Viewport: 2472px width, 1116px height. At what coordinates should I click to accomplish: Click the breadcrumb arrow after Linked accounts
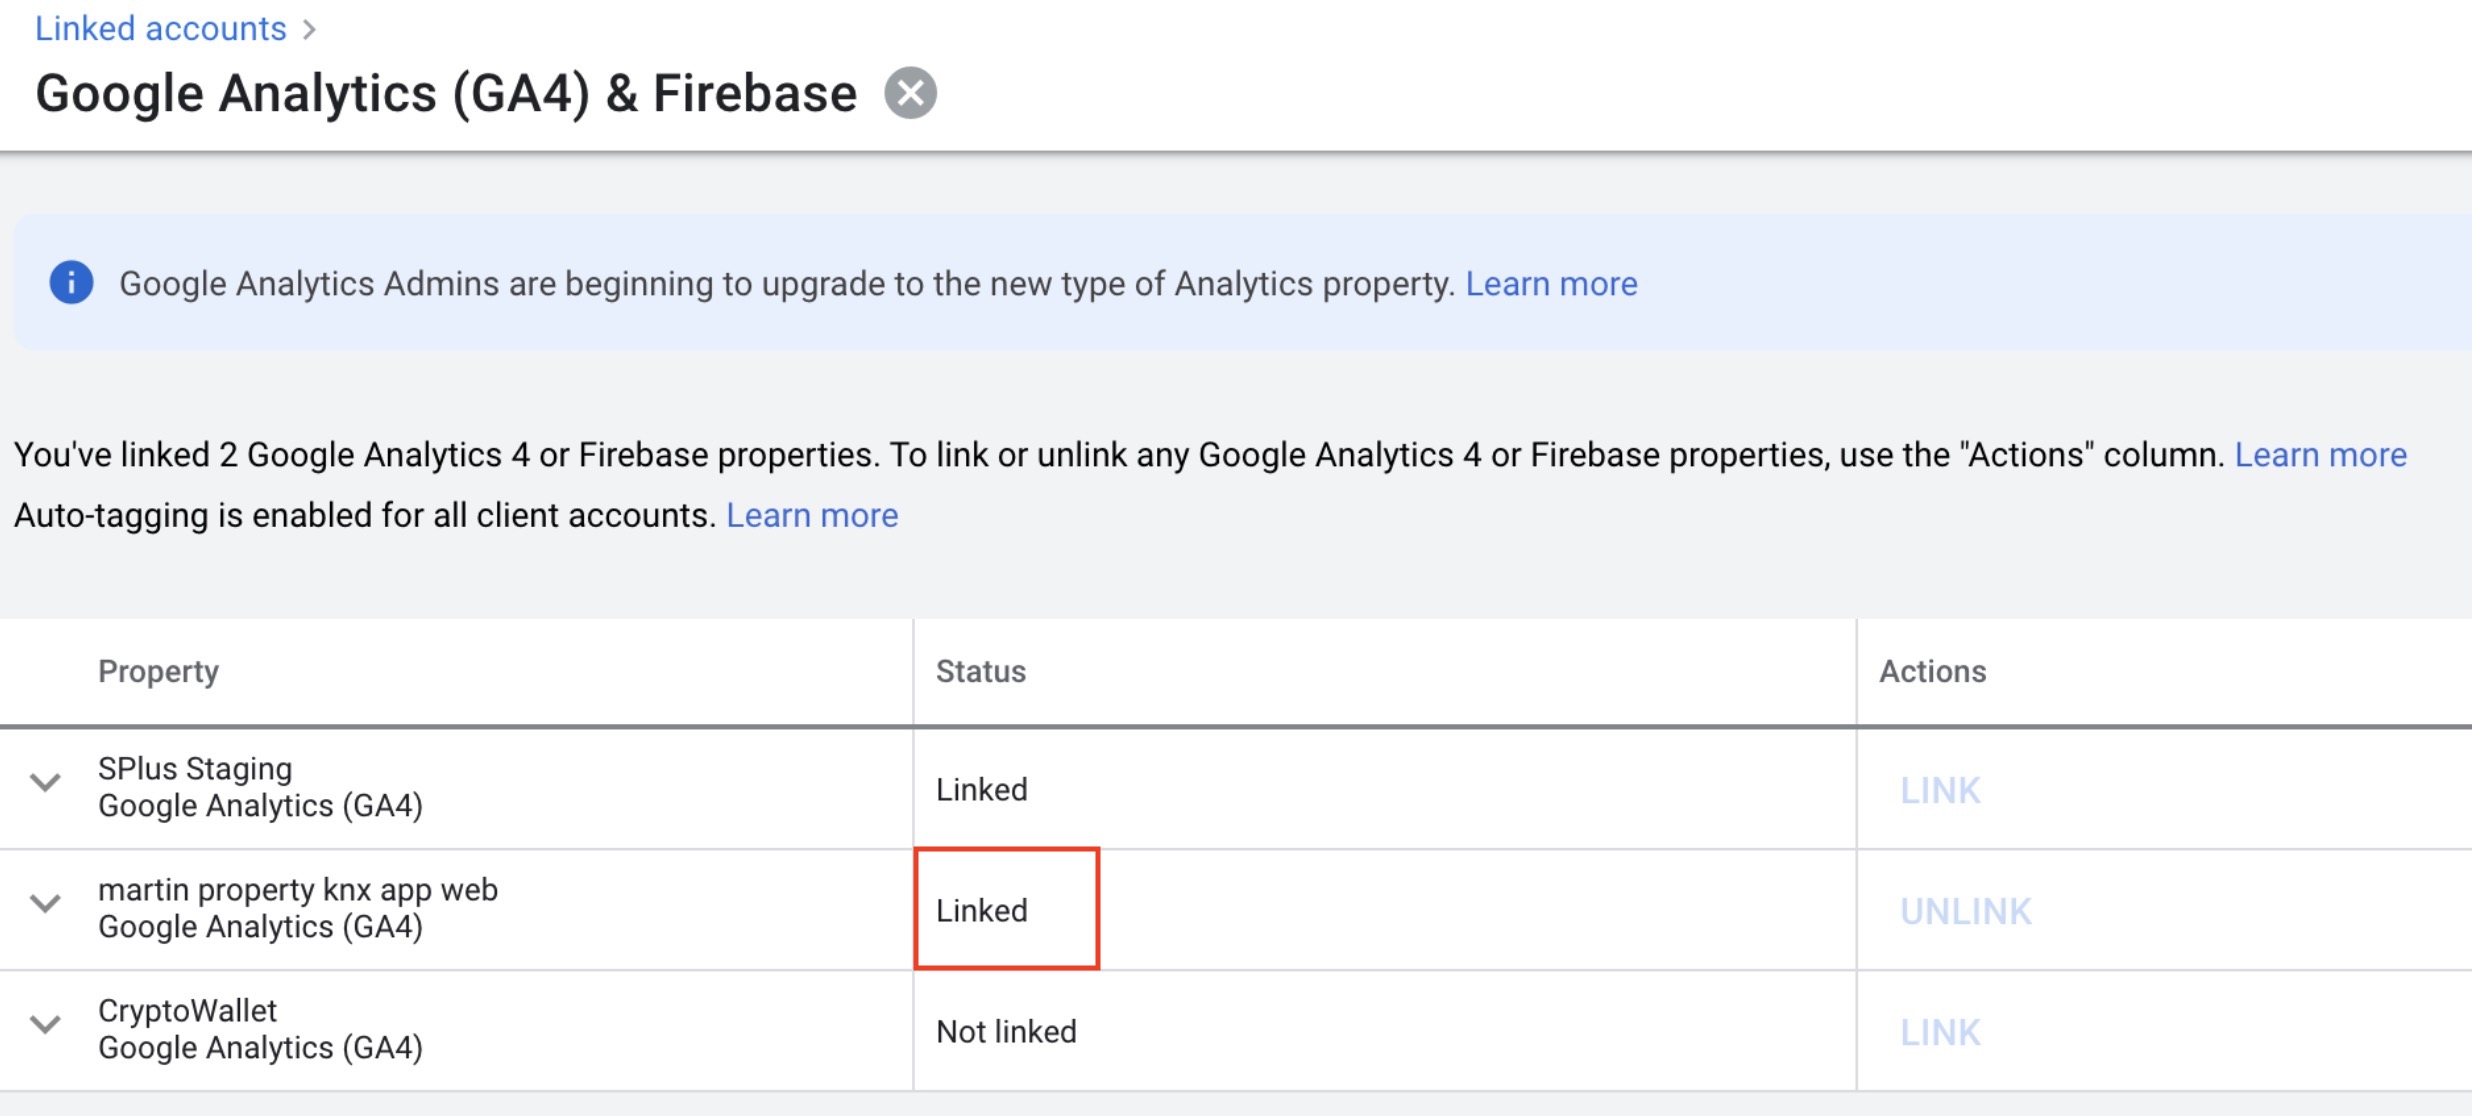point(310,30)
